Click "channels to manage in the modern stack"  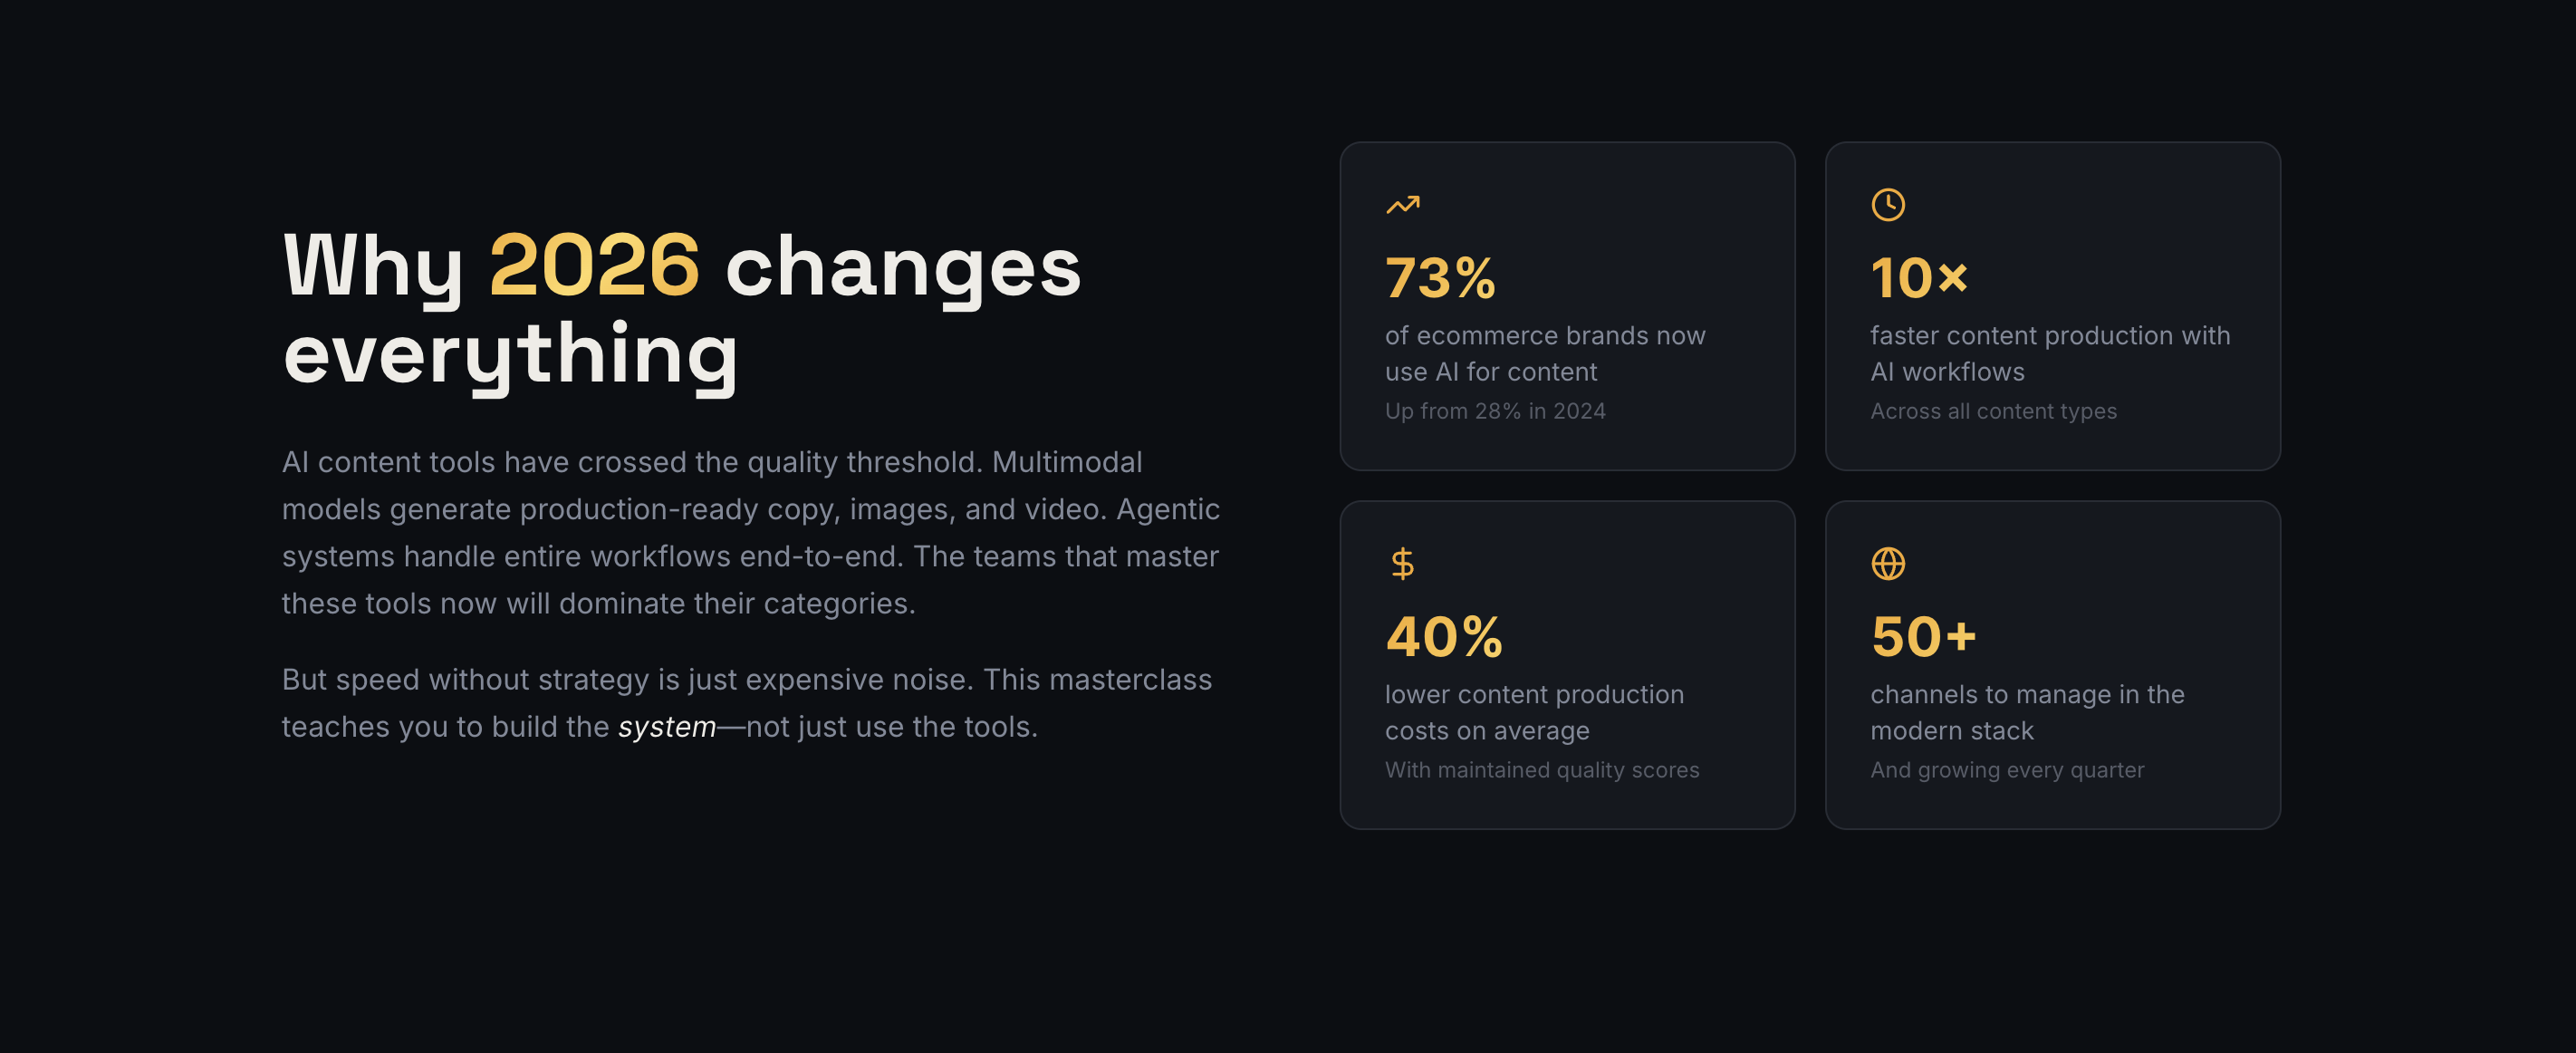tap(2026, 712)
